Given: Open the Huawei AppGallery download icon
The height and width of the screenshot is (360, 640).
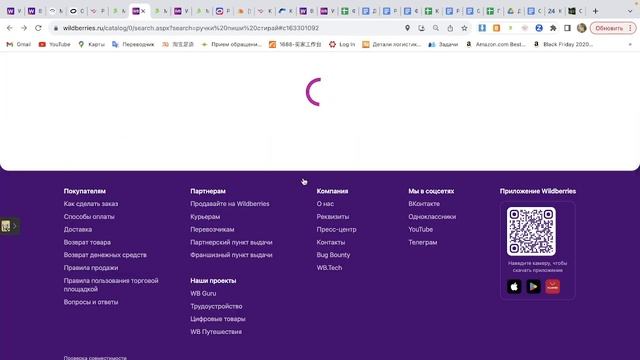Looking at the screenshot, I should (x=553, y=287).
